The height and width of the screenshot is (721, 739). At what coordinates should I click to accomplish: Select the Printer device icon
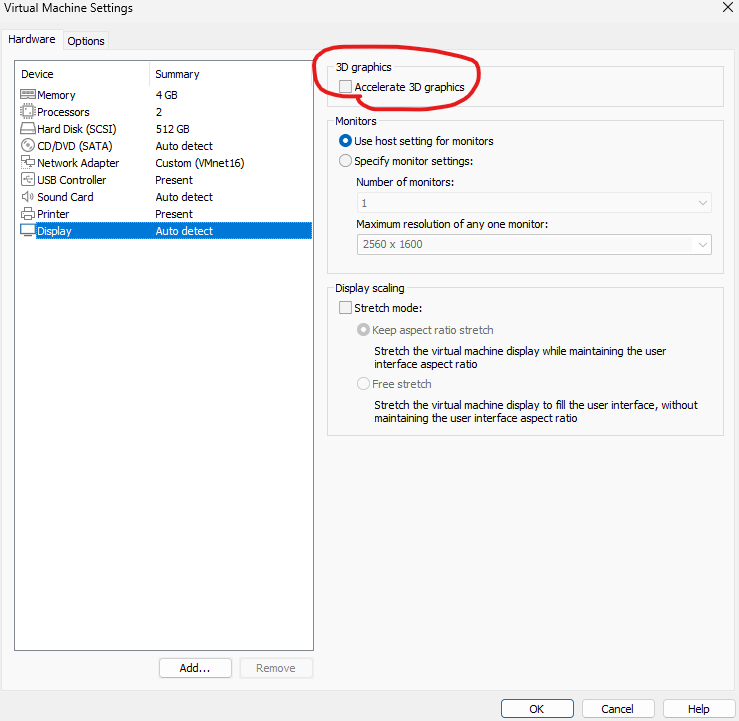pos(28,214)
